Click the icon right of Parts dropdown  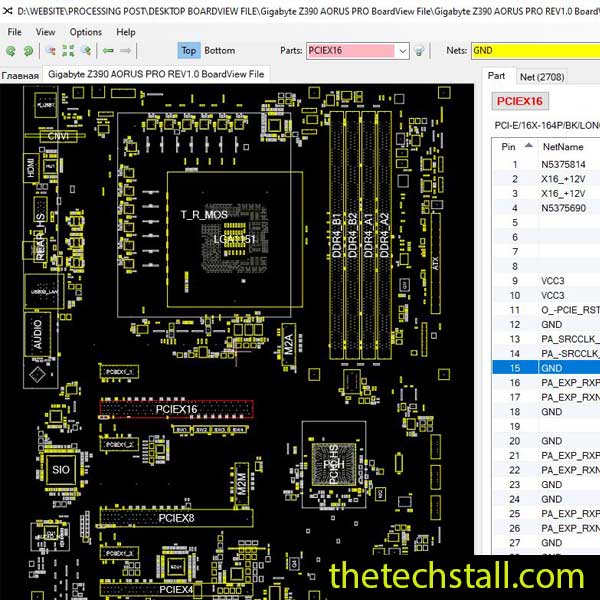pyautogui.click(x=419, y=50)
